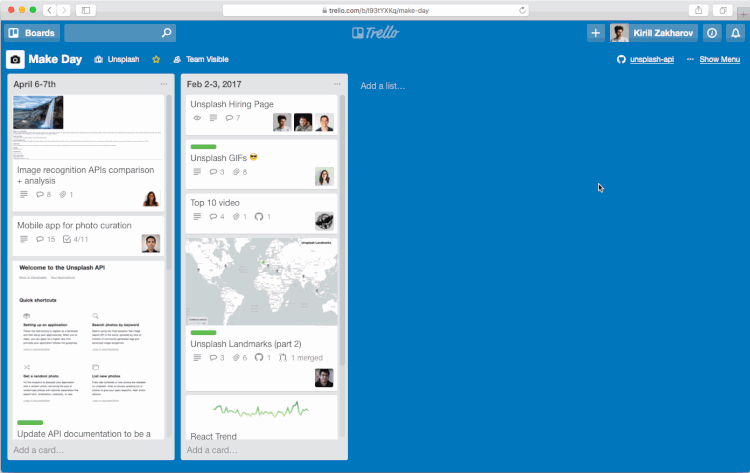
Task: Click third member avatar on Hiring Page card
Action: 324,122
